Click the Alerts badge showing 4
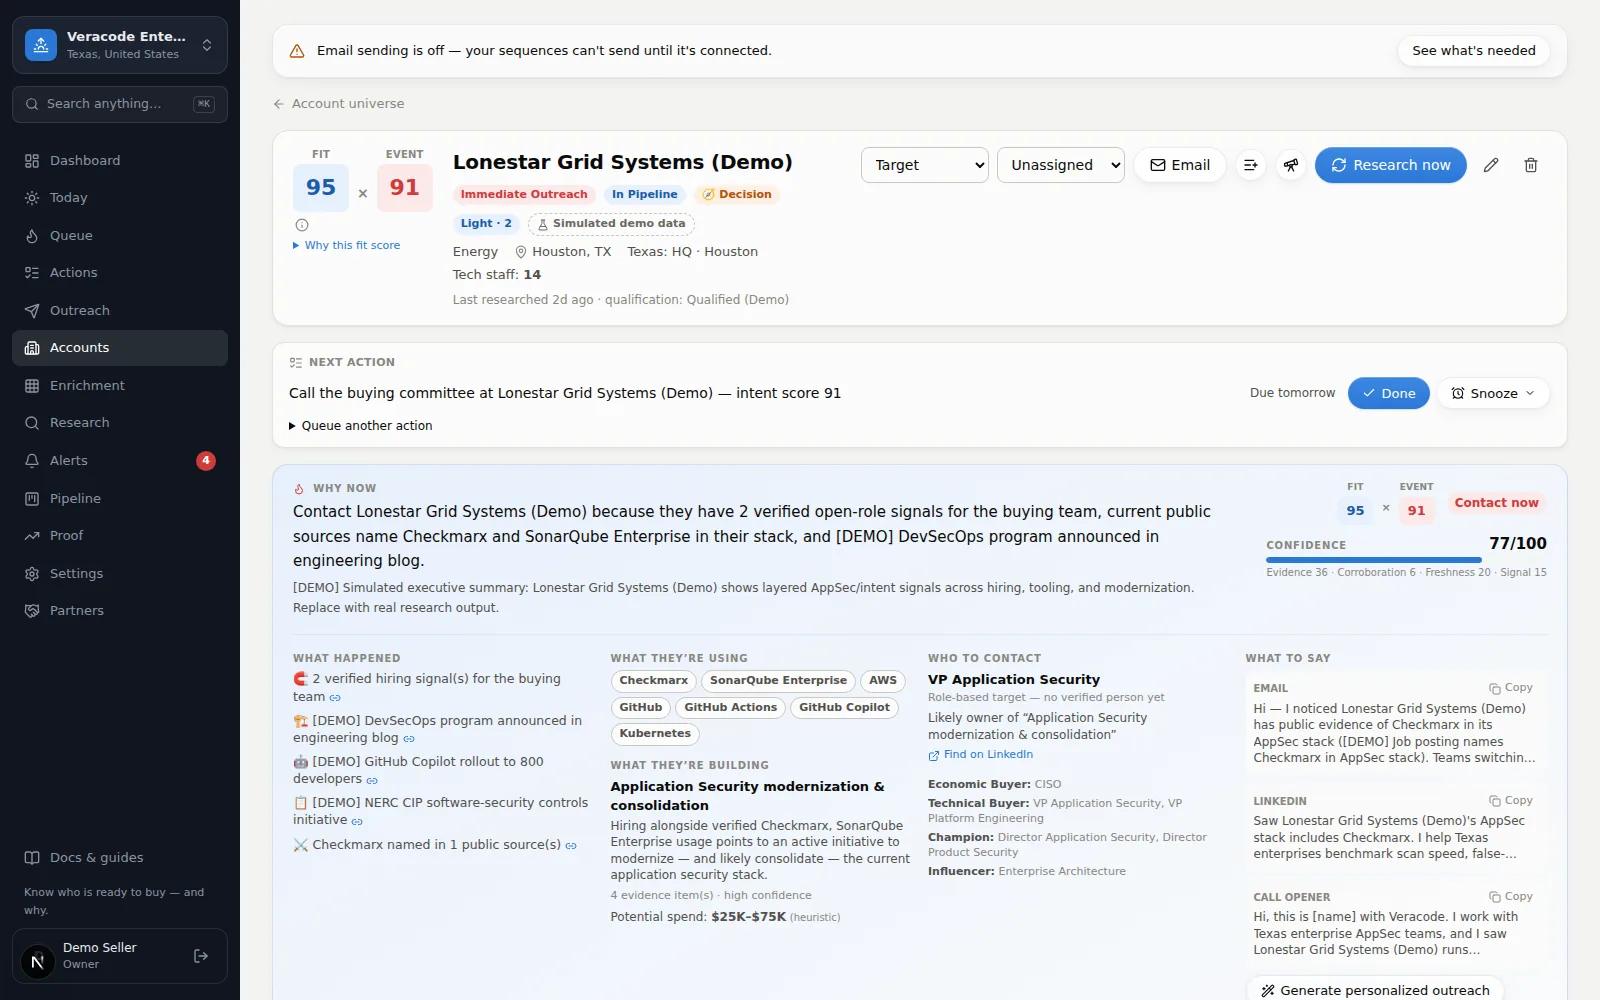 point(206,461)
